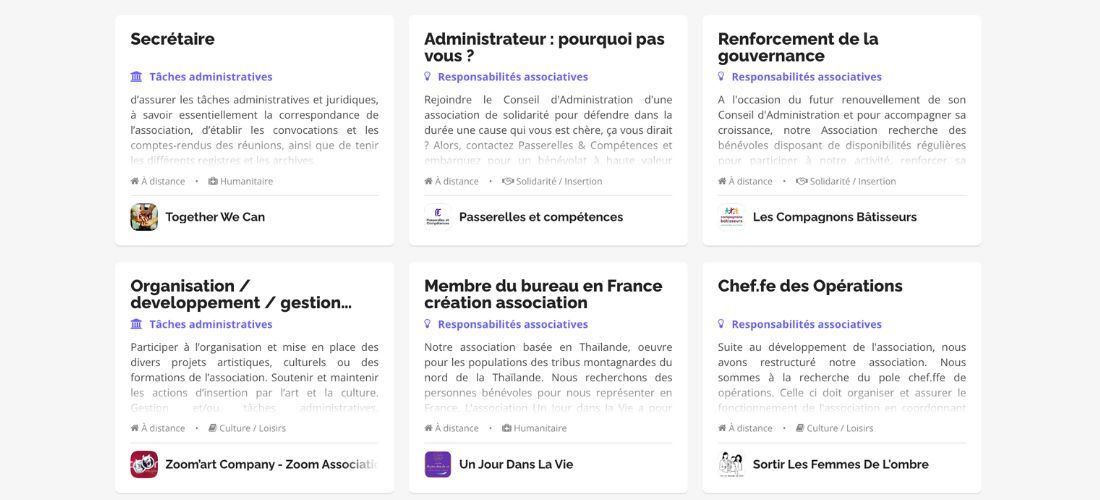Select Responsabilités associatives under Renforcement de la gouvernance

tap(806, 77)
